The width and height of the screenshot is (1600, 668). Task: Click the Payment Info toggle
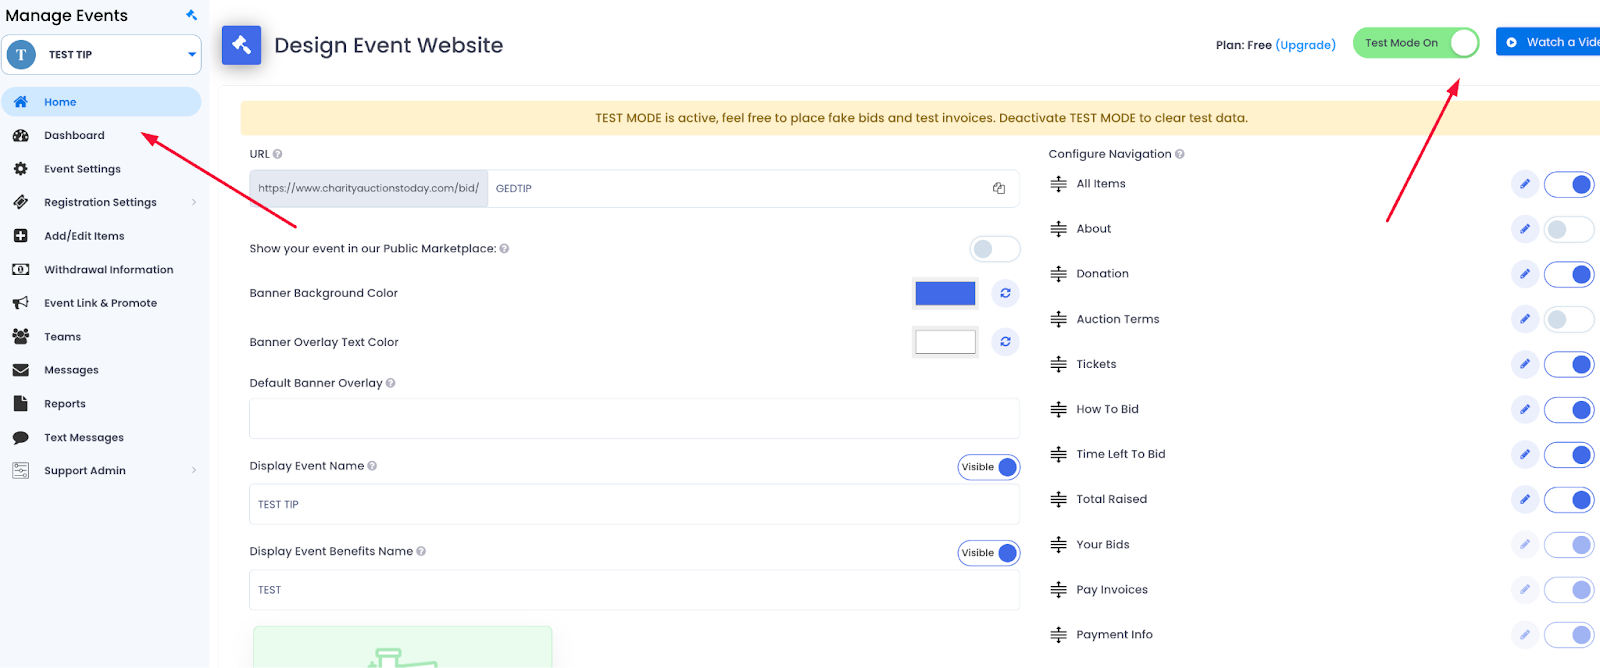point(1569,635)
